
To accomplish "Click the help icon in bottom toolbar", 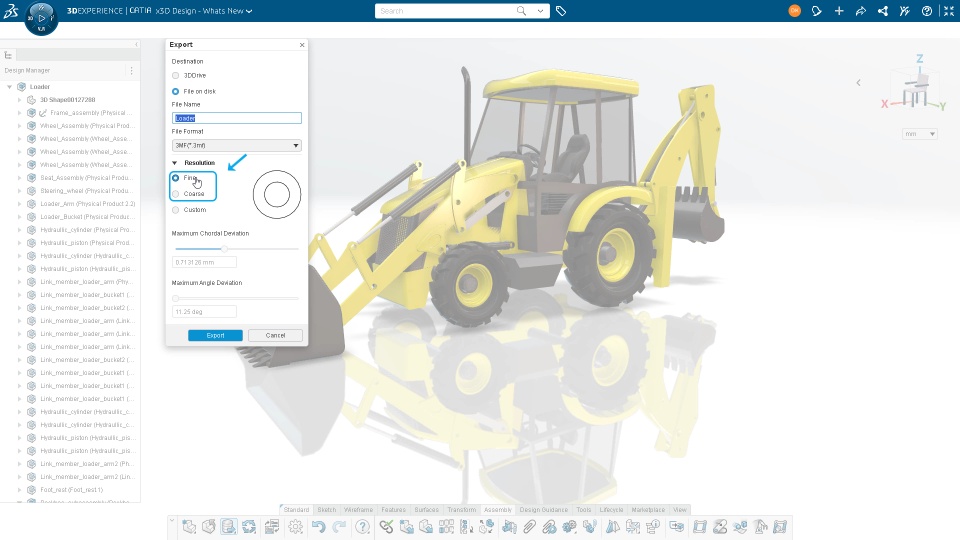I will point(362,527).
